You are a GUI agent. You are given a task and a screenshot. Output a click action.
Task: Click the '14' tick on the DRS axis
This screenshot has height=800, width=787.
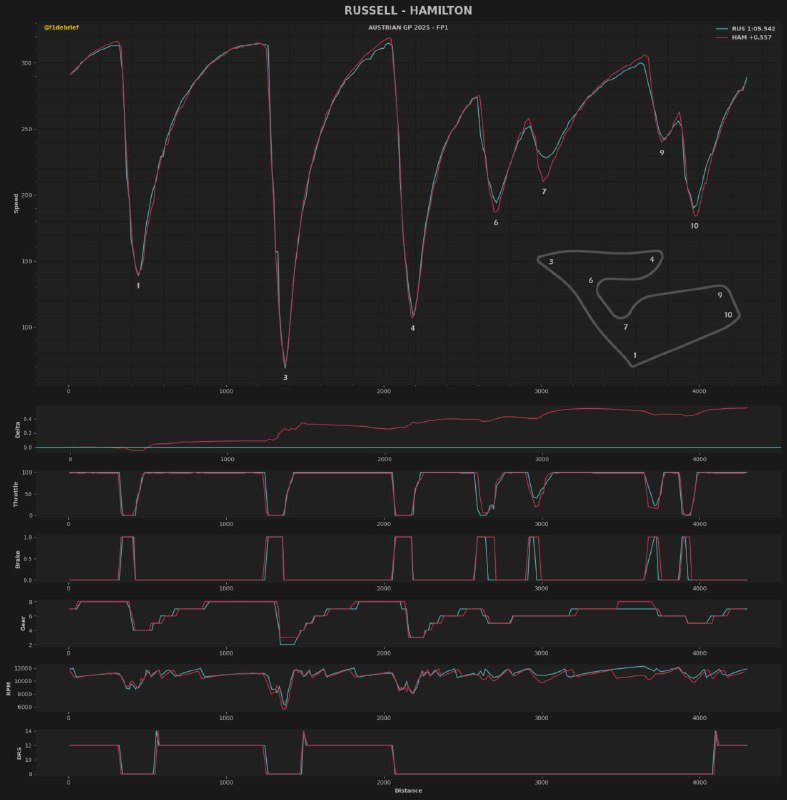(29, 731)
